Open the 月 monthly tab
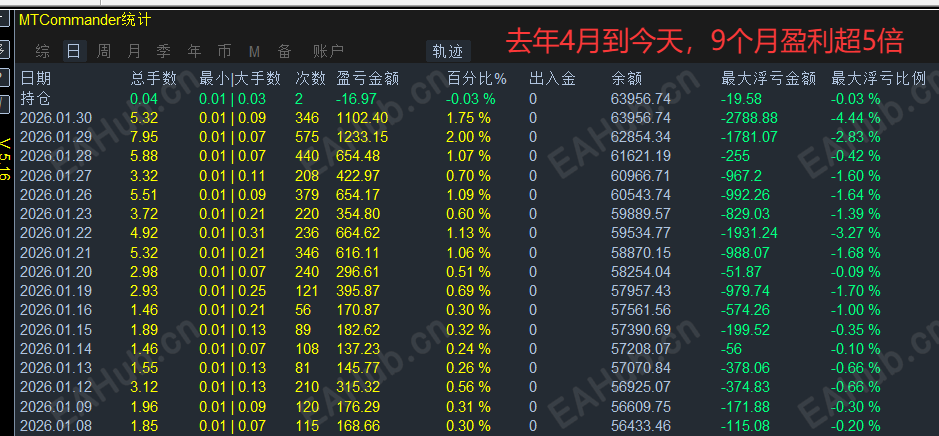The height and width of the screenshot is (436, 939). click(134, 52)
